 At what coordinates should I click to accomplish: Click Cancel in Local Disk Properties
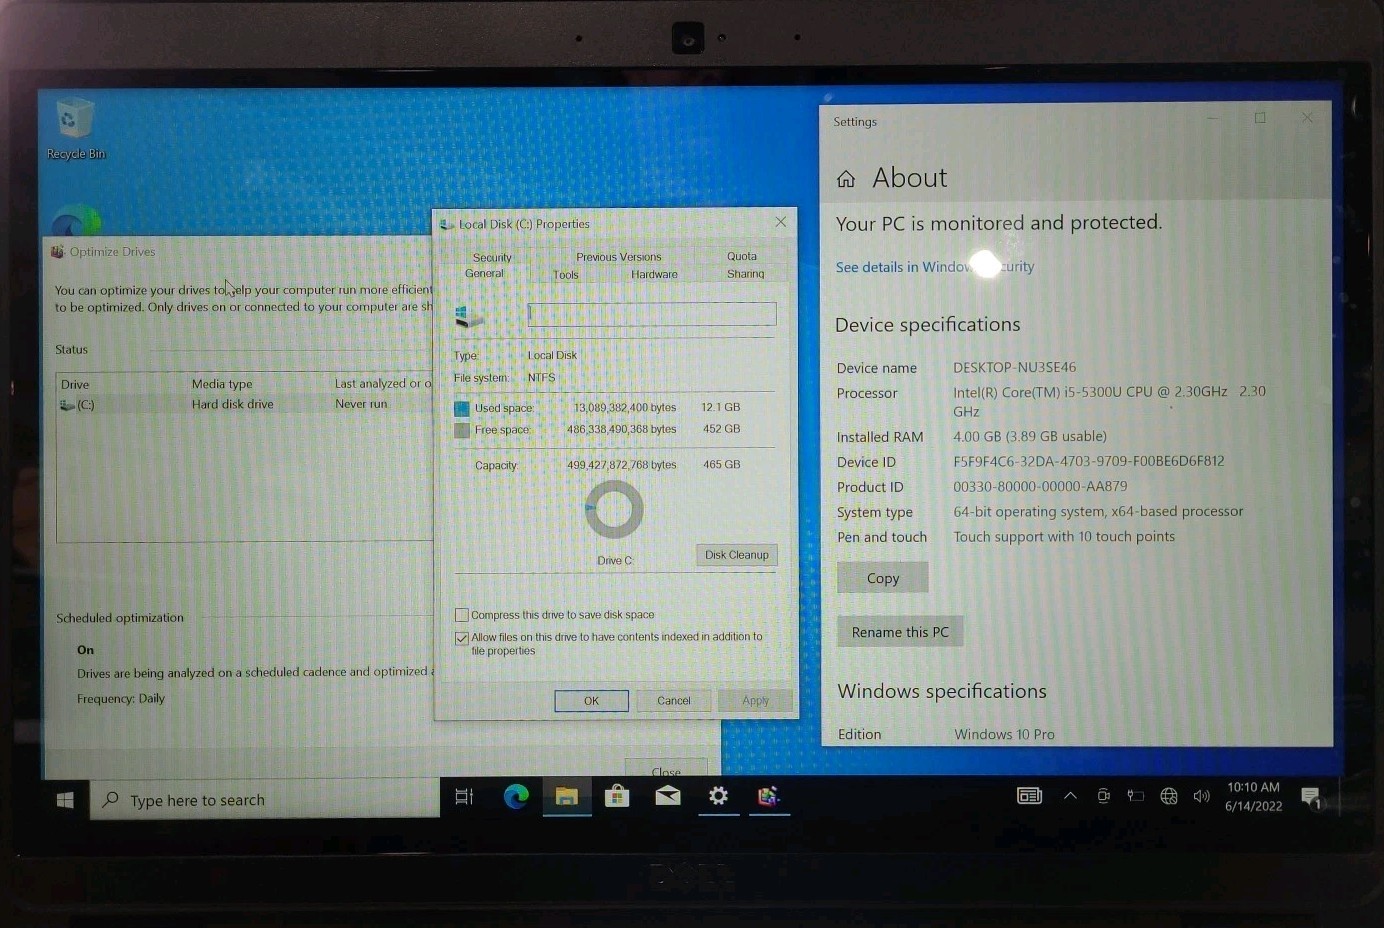(673, 701)
